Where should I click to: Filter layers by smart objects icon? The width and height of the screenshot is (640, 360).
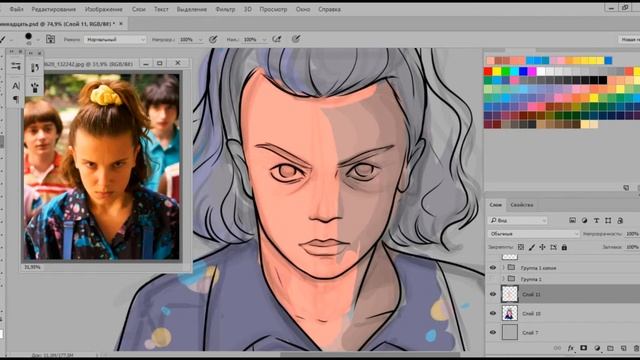click(620, 220)
